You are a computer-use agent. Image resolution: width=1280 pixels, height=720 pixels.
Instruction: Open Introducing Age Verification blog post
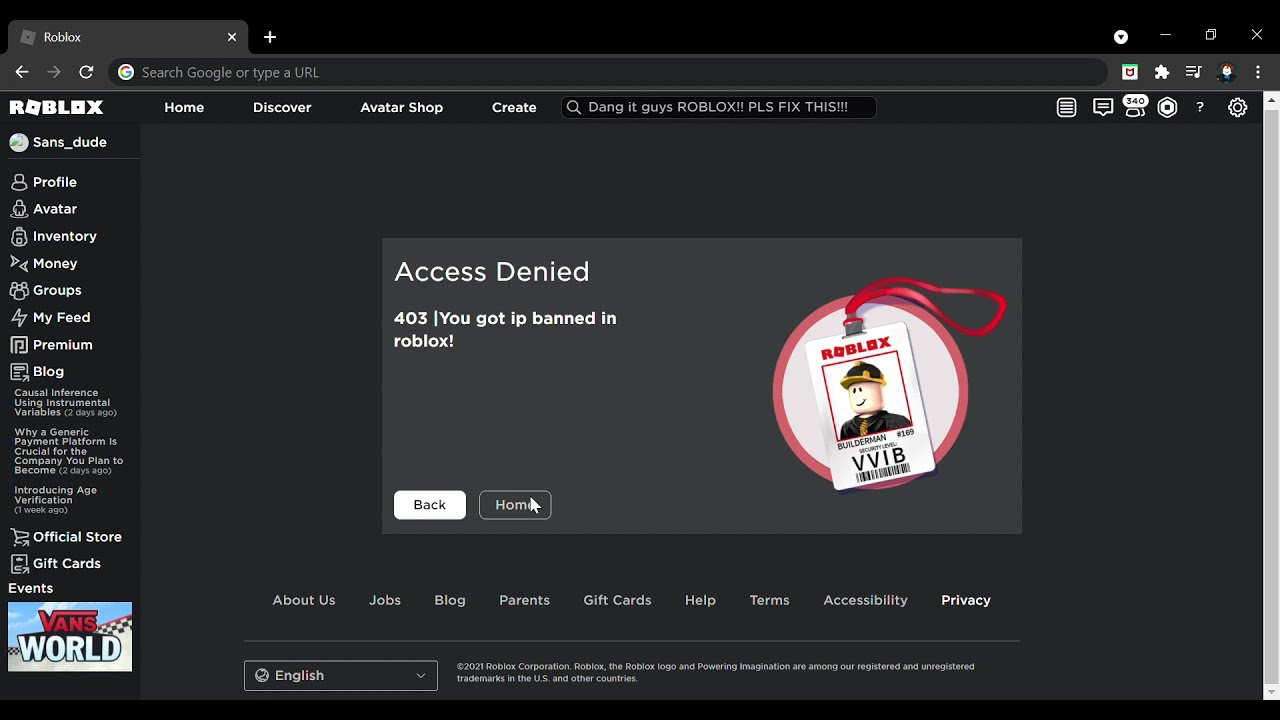56,500
